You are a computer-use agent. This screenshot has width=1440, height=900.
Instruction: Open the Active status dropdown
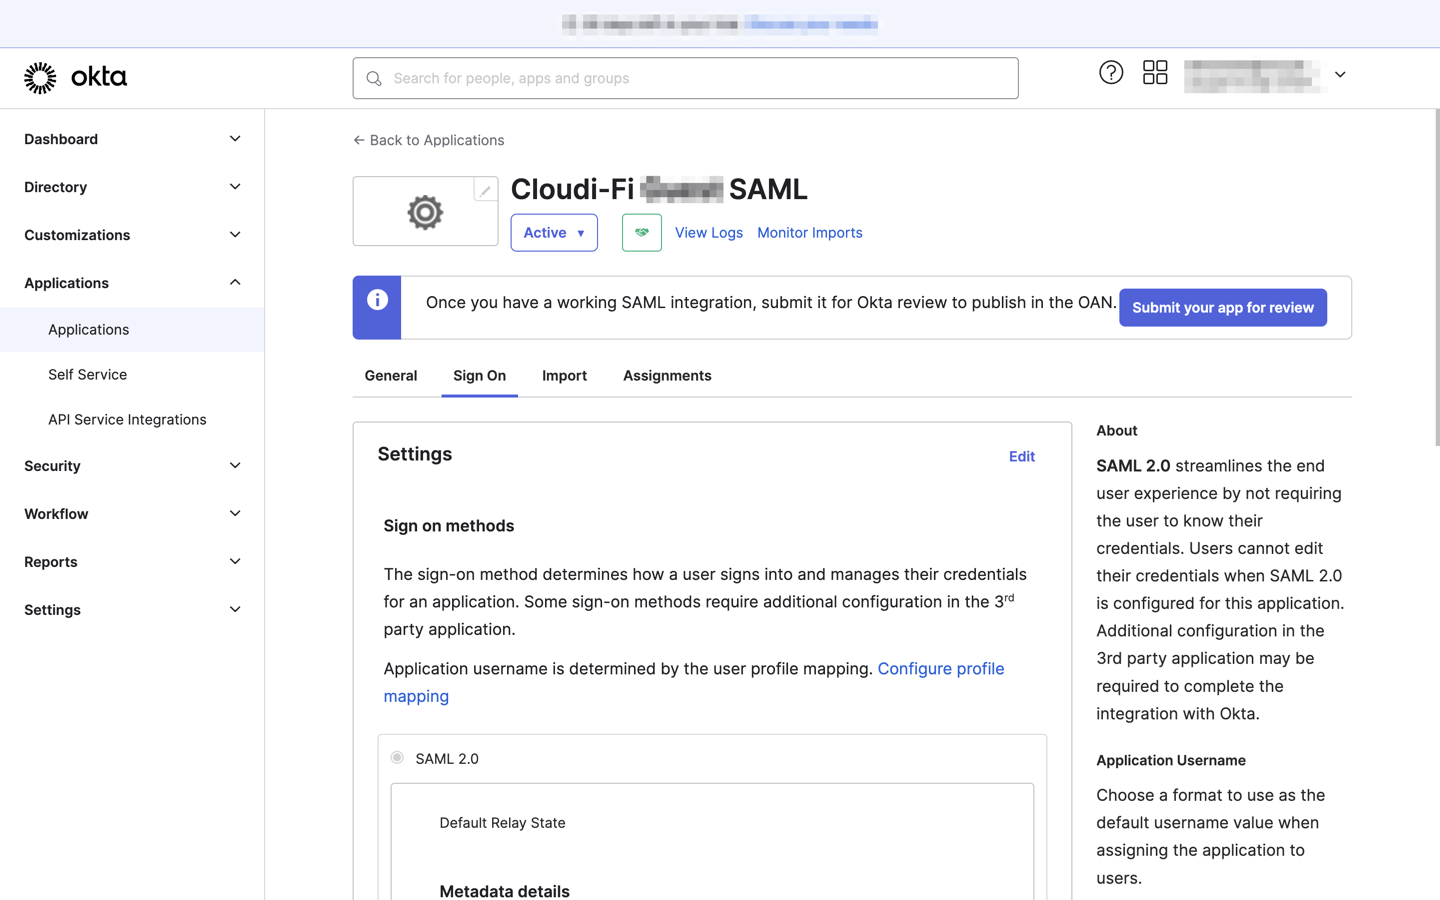[x=554, y=232]
